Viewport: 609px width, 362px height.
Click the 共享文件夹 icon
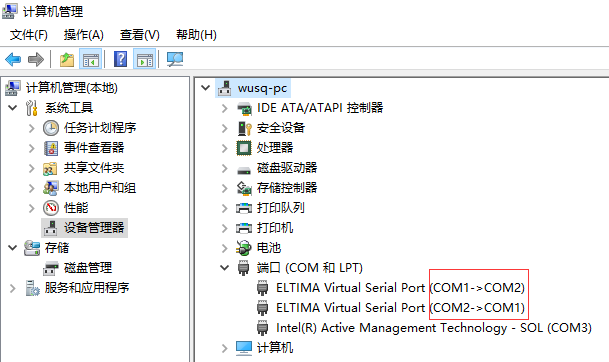[50, 168]
